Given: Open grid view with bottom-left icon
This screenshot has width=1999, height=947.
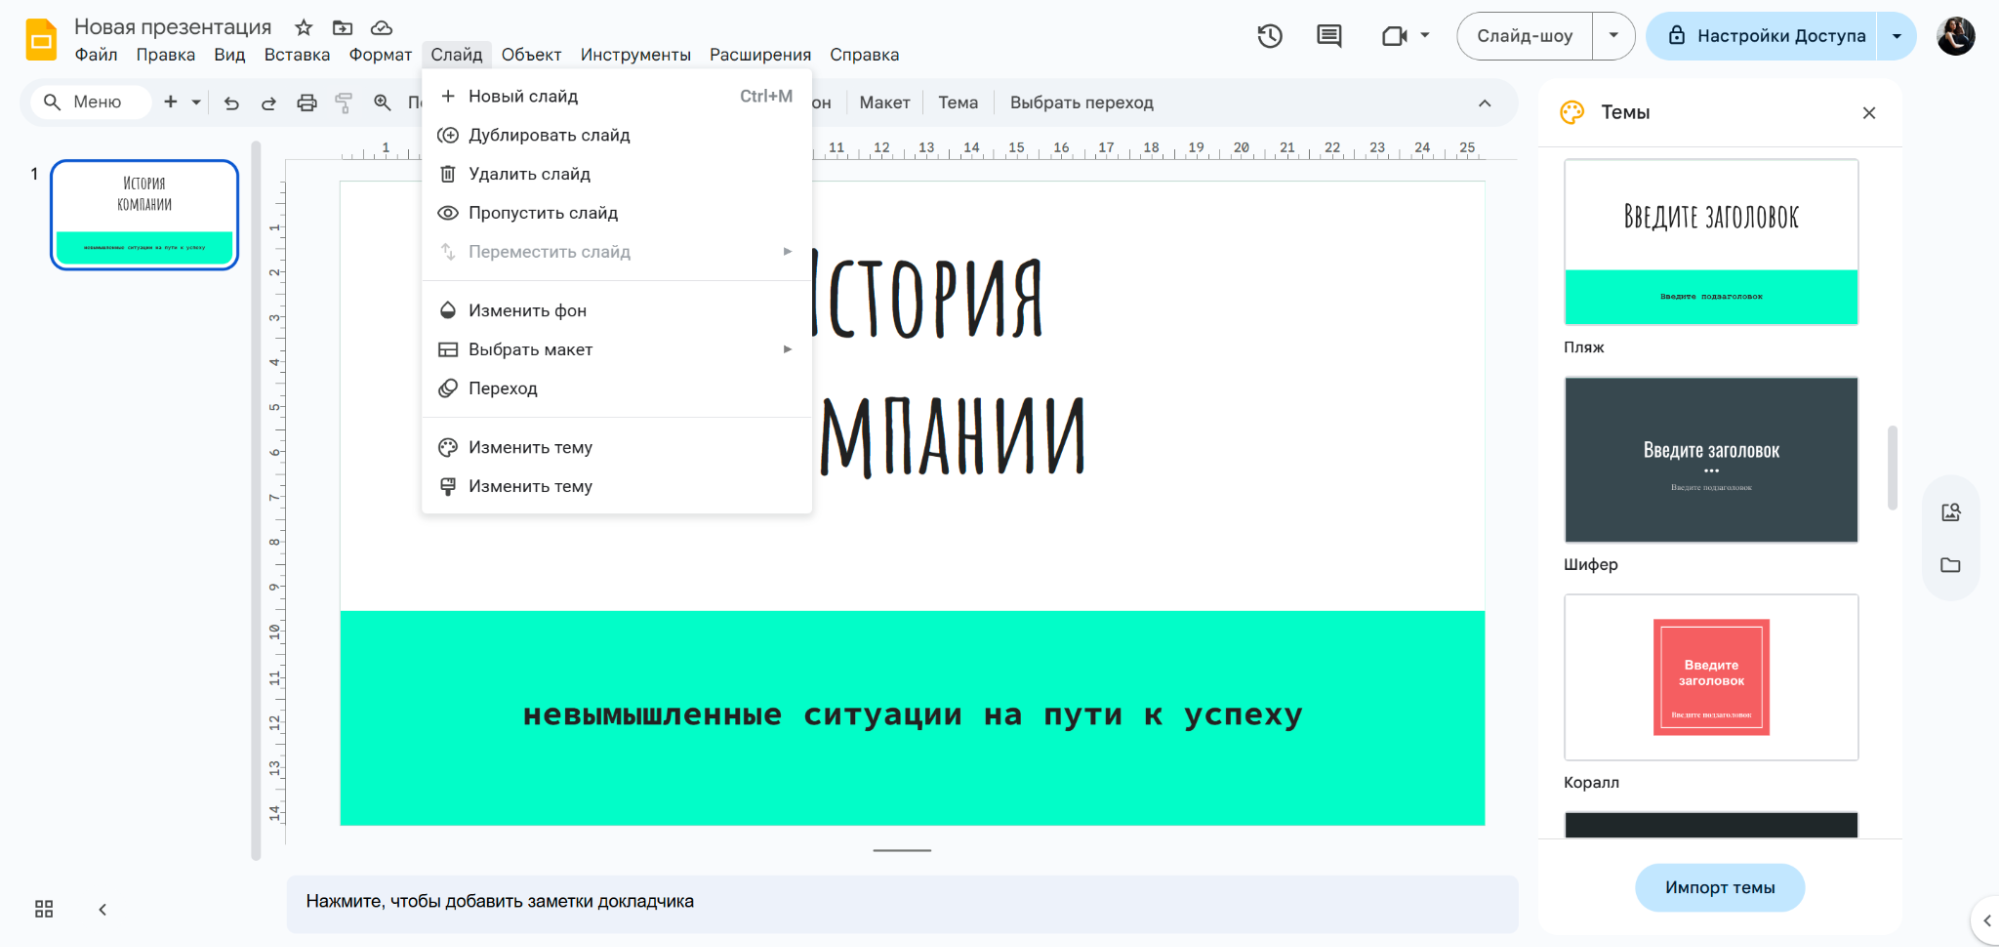Looking at the screenshot, I should [44, 909].
